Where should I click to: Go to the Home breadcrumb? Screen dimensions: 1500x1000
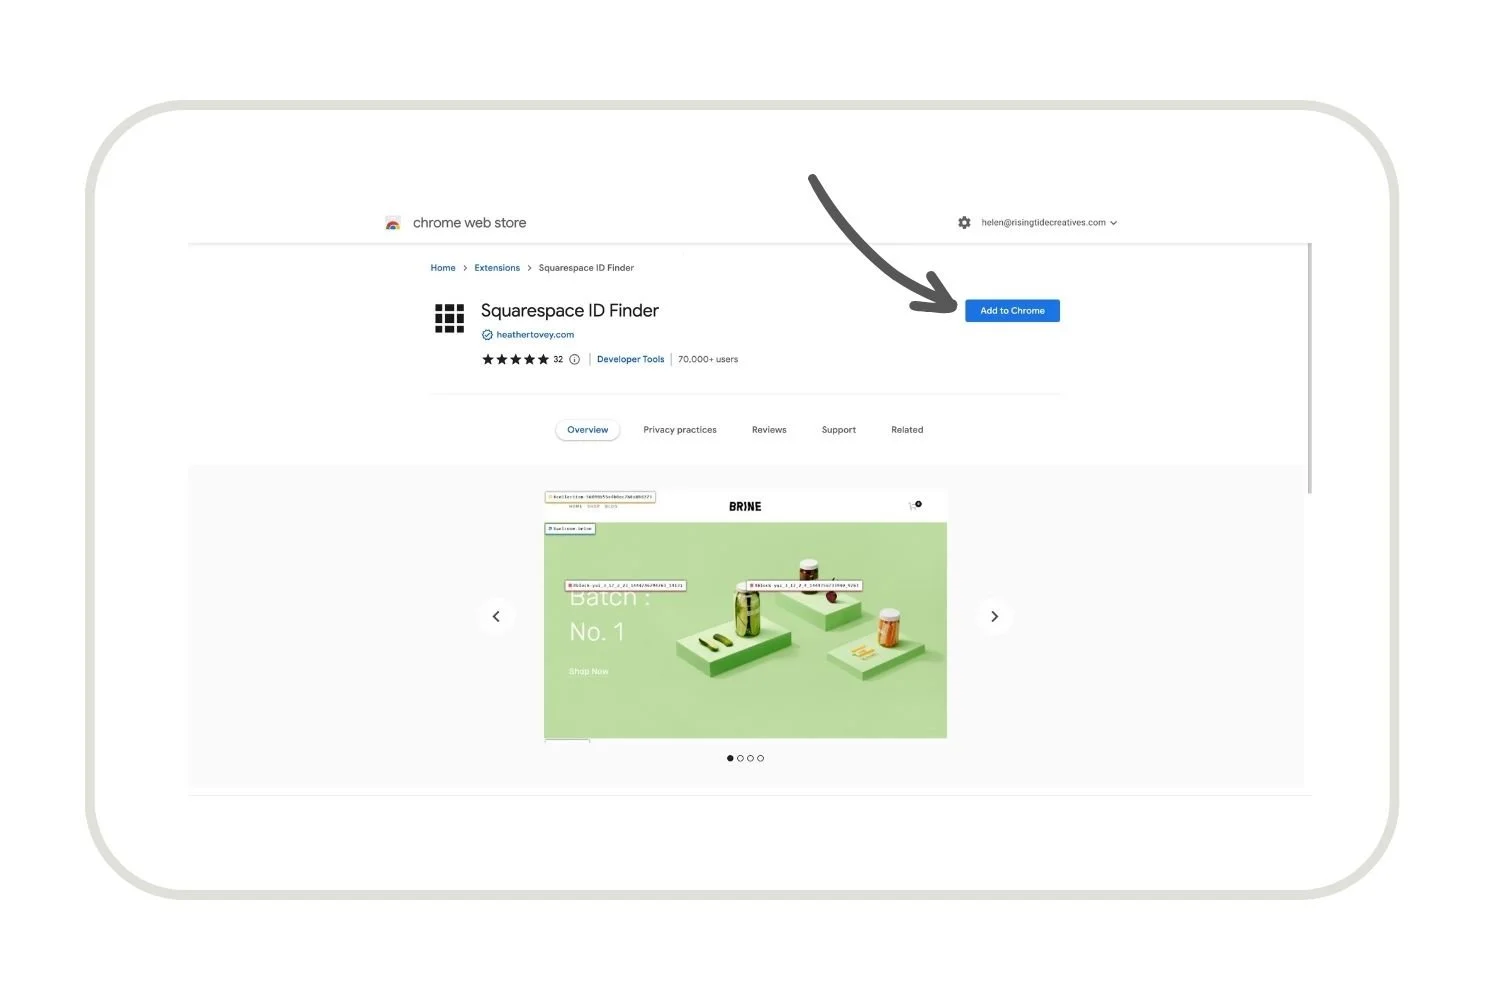coord(443,268)
